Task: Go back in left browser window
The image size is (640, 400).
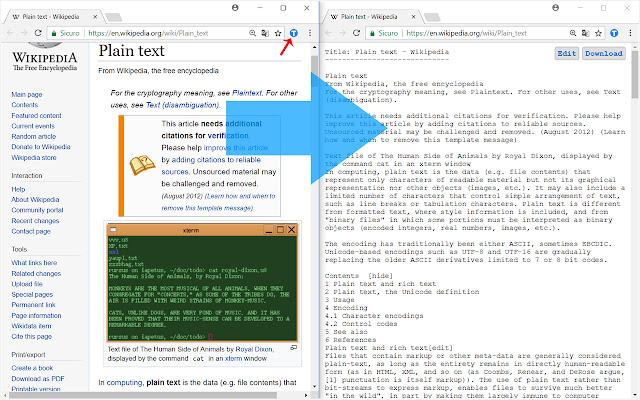Action: pyautogui.click(x=10, y=33)
